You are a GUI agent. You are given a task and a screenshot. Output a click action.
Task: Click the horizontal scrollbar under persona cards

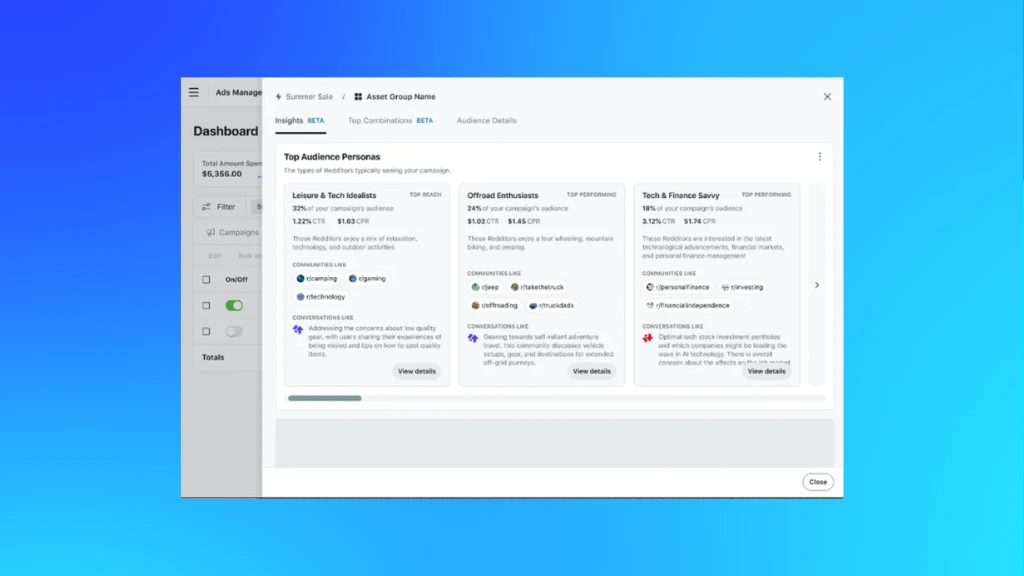[x=325, y=398]
